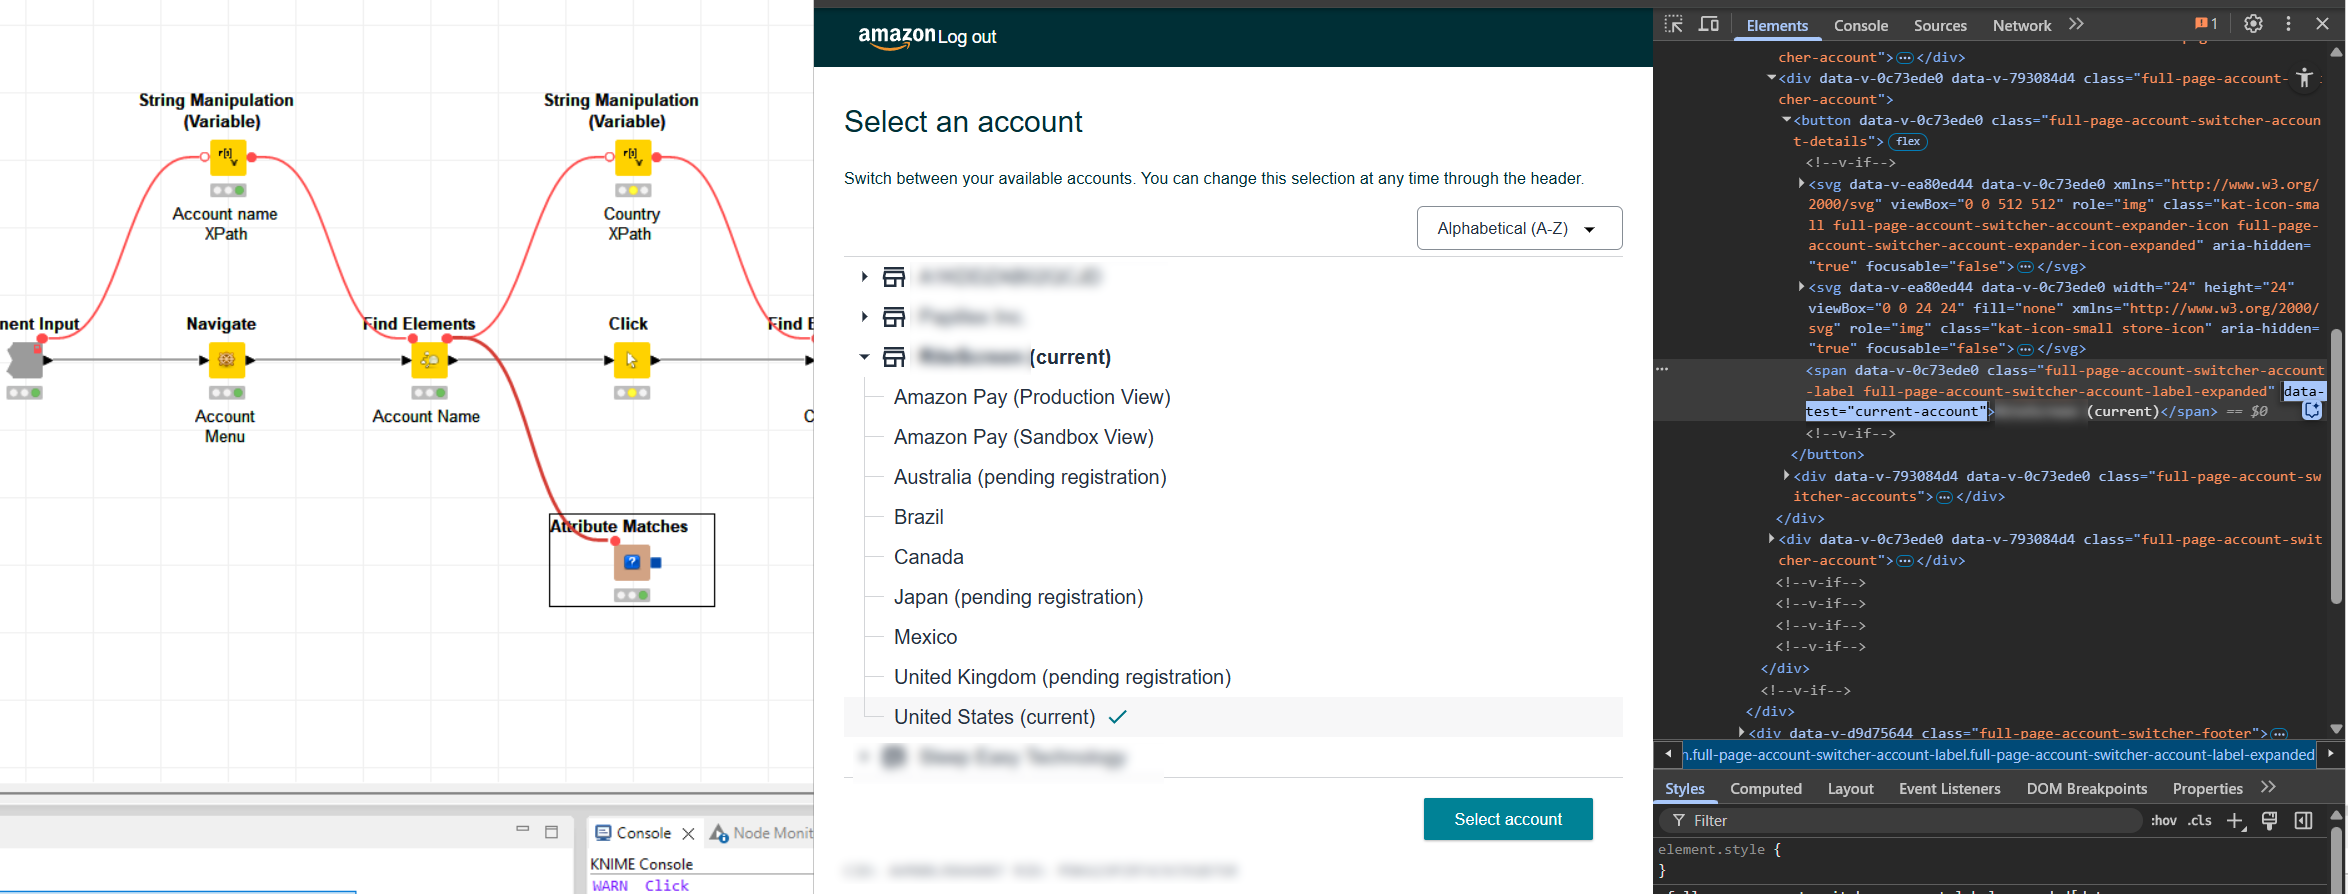Activate the DevTools inspect element picker icon
This screenshot has height=894, width=2348.
[x=1674, y=24]
